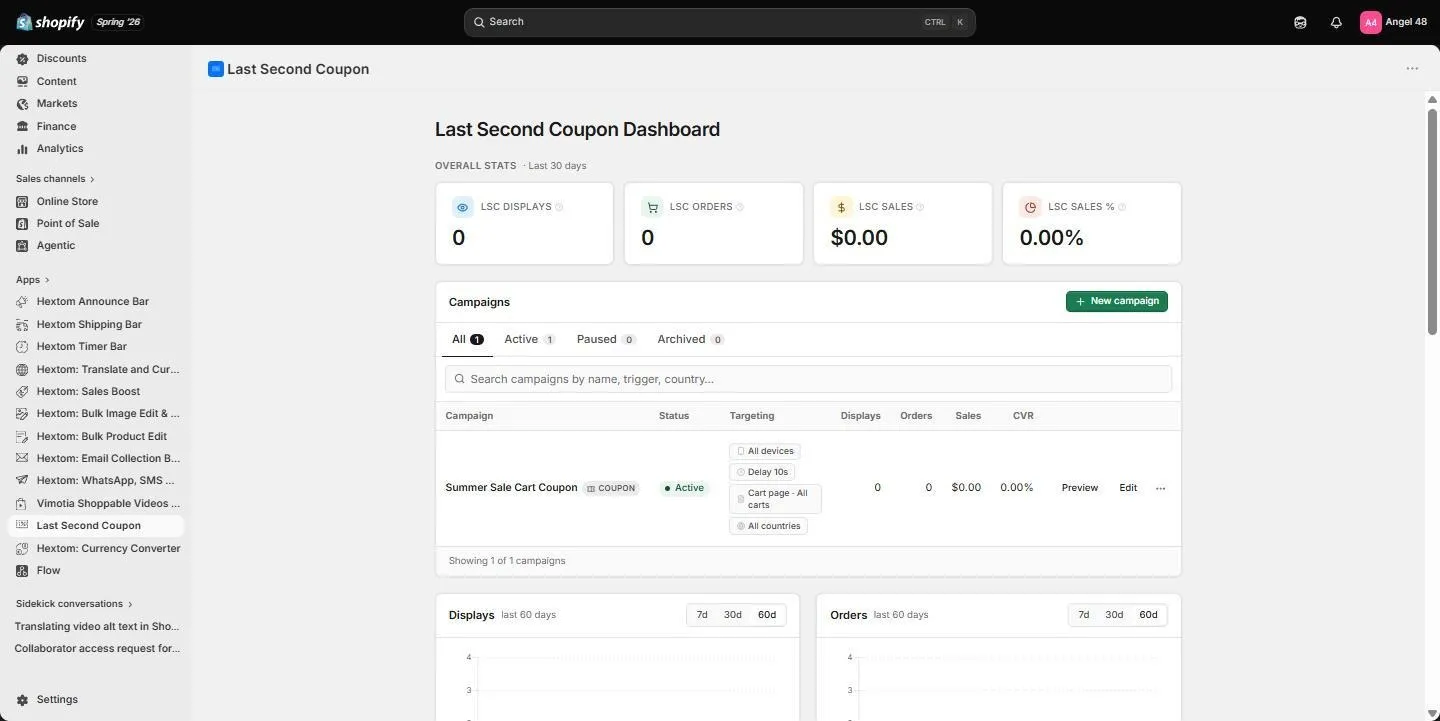
Task: Click the Markets sidebar icon
Action: click(x=22, y=104)
